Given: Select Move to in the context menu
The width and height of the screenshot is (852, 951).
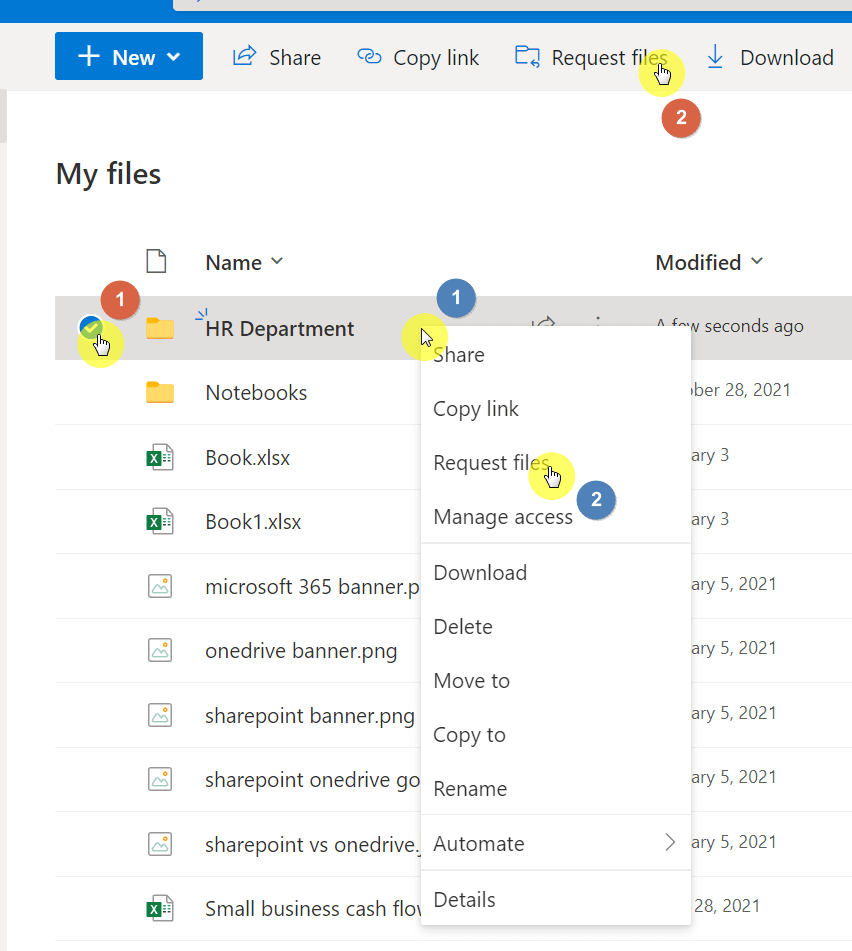Looking at the screenshot, I should (555, 680).
